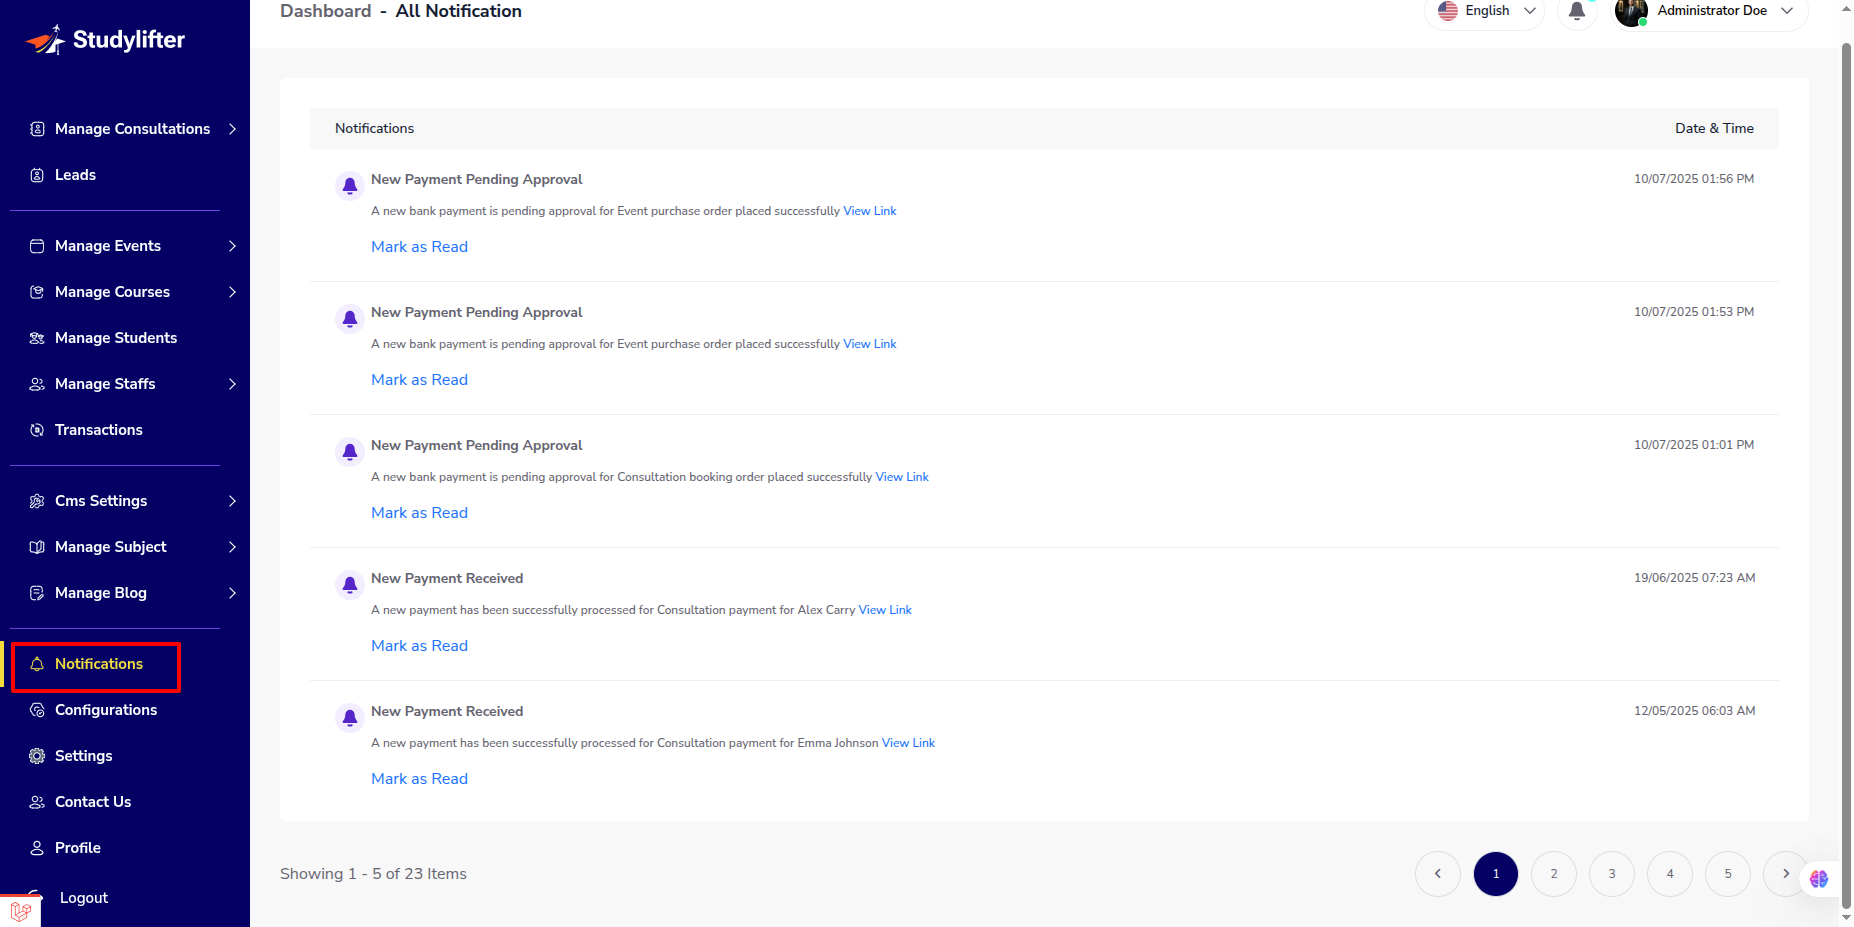Expand the Manage Events submenu chevron
This screenshot has width=1854, height=927.
[232, 246]
